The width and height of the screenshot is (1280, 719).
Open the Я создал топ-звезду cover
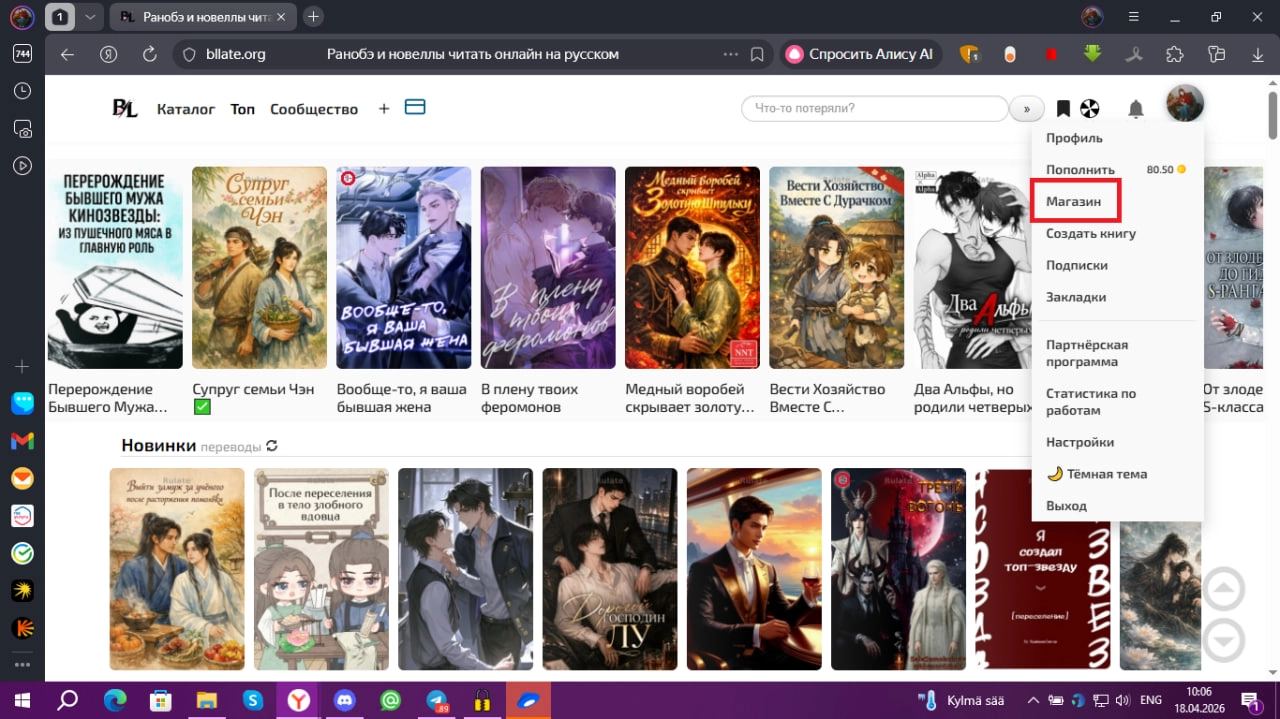pos(1043,569)
